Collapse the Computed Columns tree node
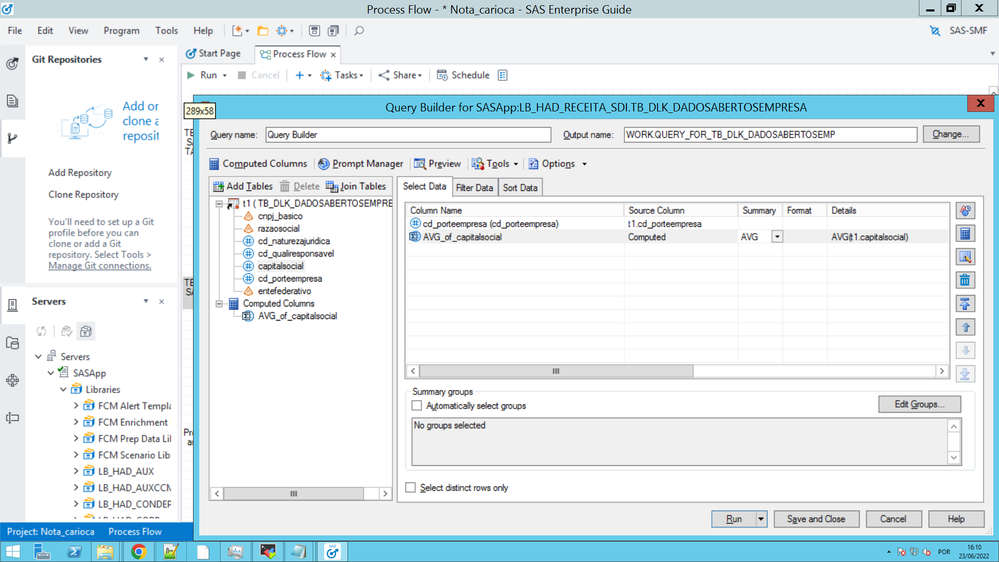 [219, 304]
